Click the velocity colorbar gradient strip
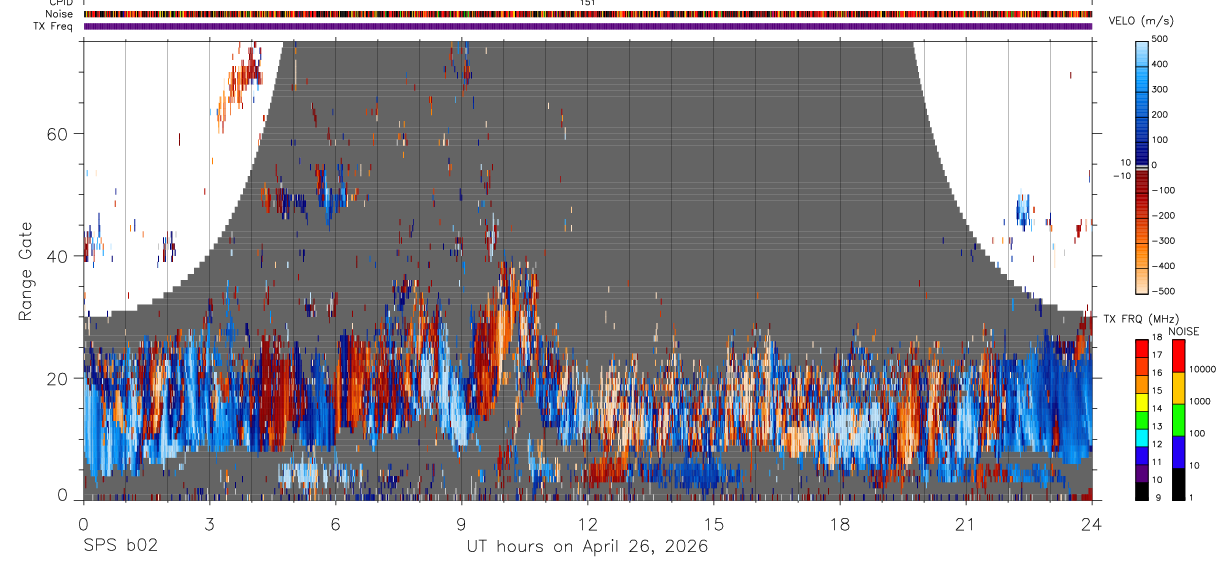Viewport: 1228px width, 567px height. [1142, 166]
